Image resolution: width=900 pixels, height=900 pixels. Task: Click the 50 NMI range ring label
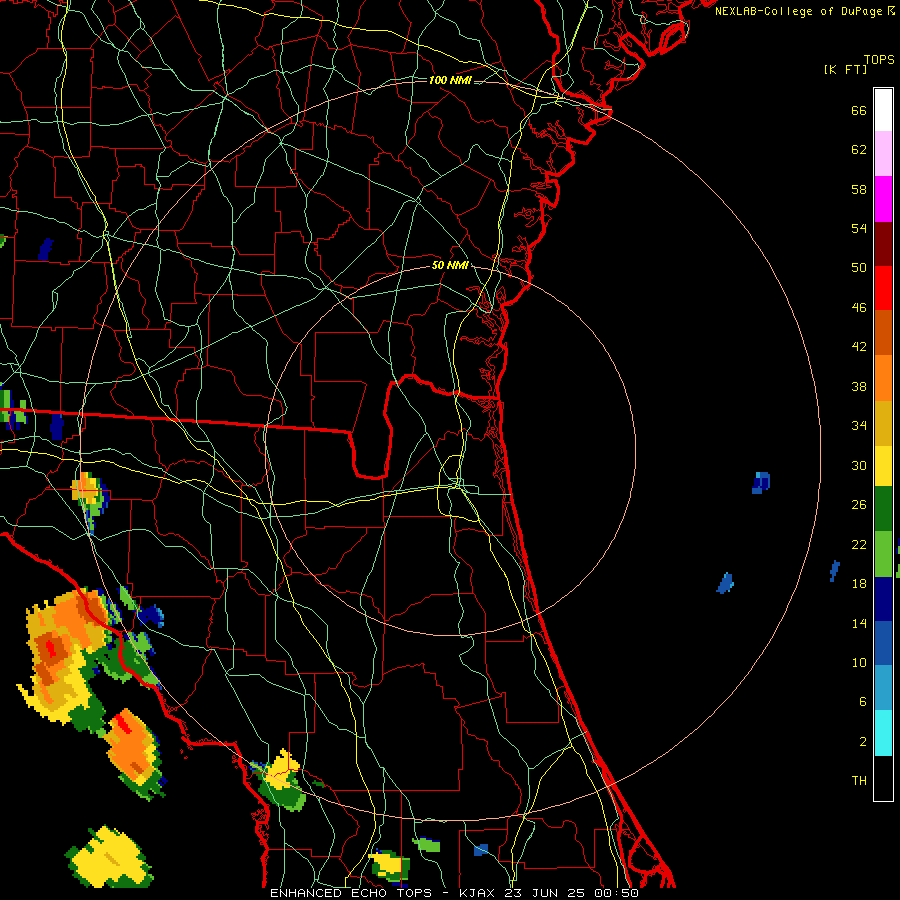click(x=450, y=265)
